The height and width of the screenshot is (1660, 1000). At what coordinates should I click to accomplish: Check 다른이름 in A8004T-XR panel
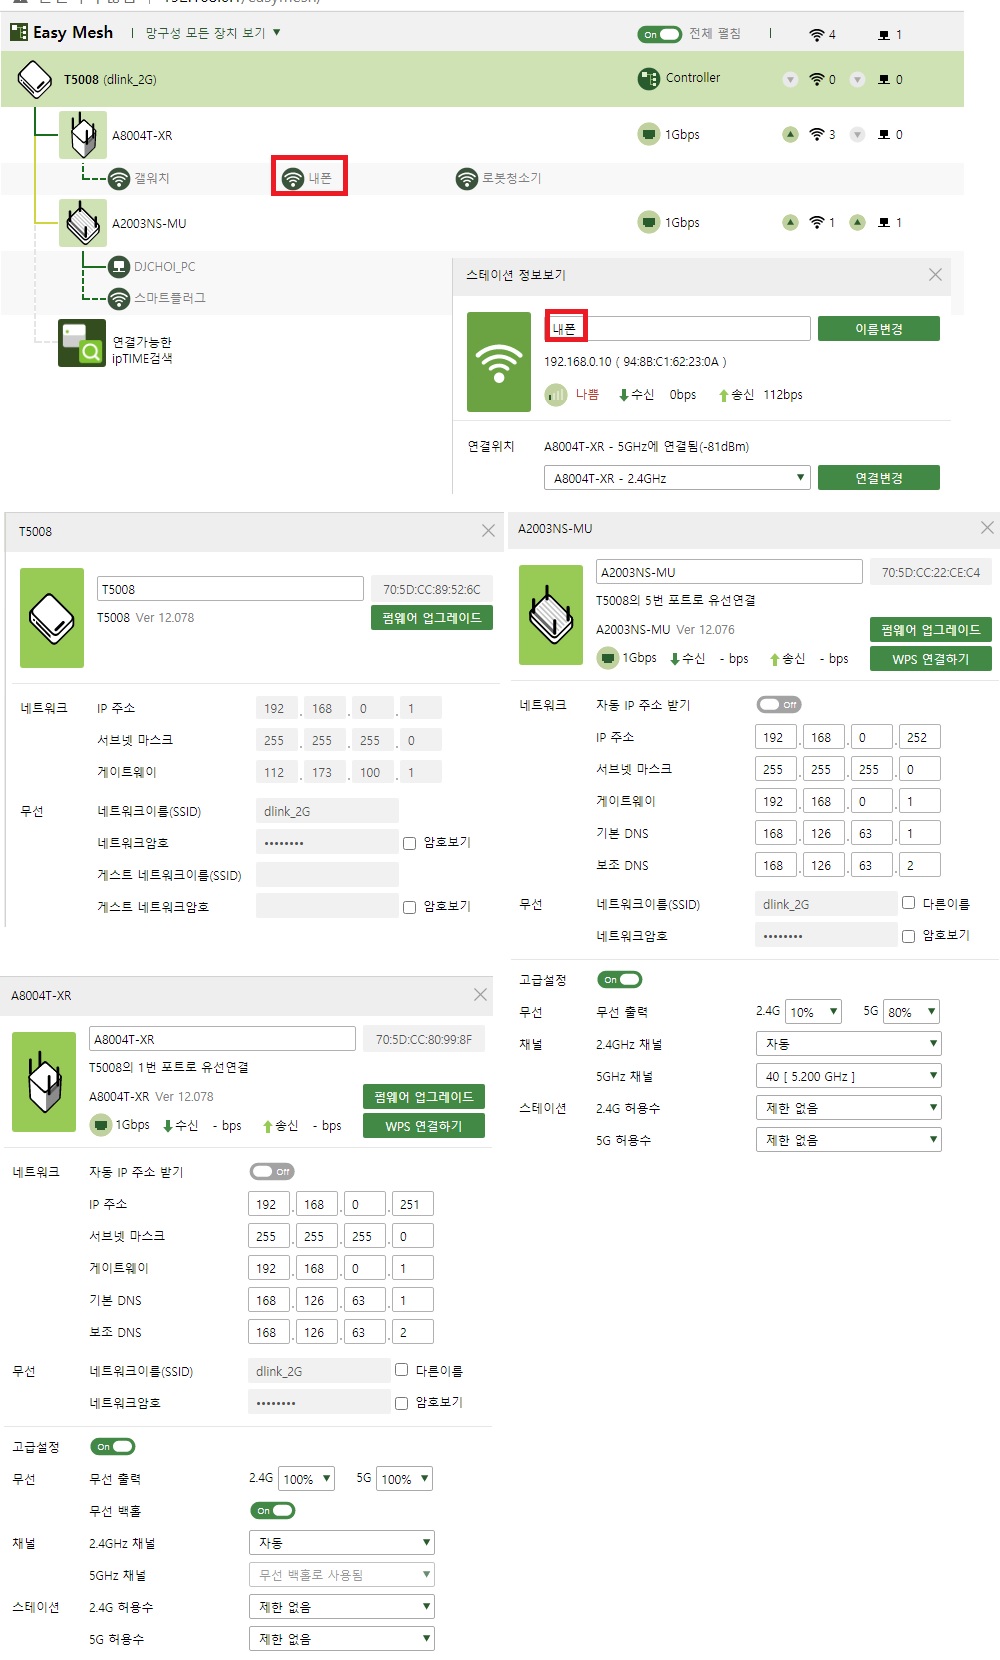(401, 1370)
